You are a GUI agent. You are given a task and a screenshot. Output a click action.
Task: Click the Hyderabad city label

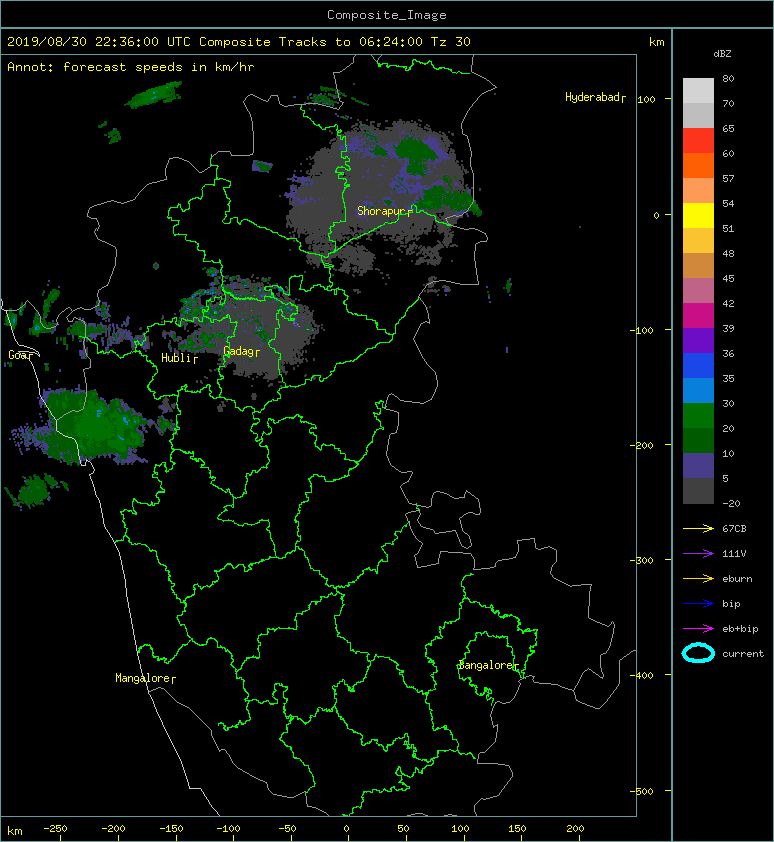tap(595, 97)
